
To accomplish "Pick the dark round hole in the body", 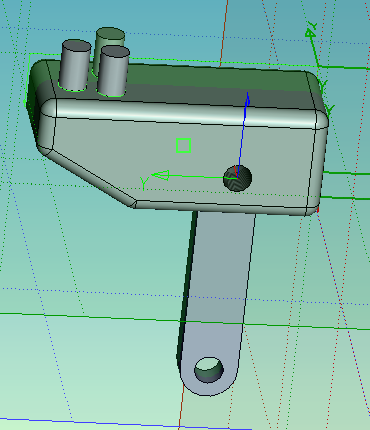I will 238,178.
